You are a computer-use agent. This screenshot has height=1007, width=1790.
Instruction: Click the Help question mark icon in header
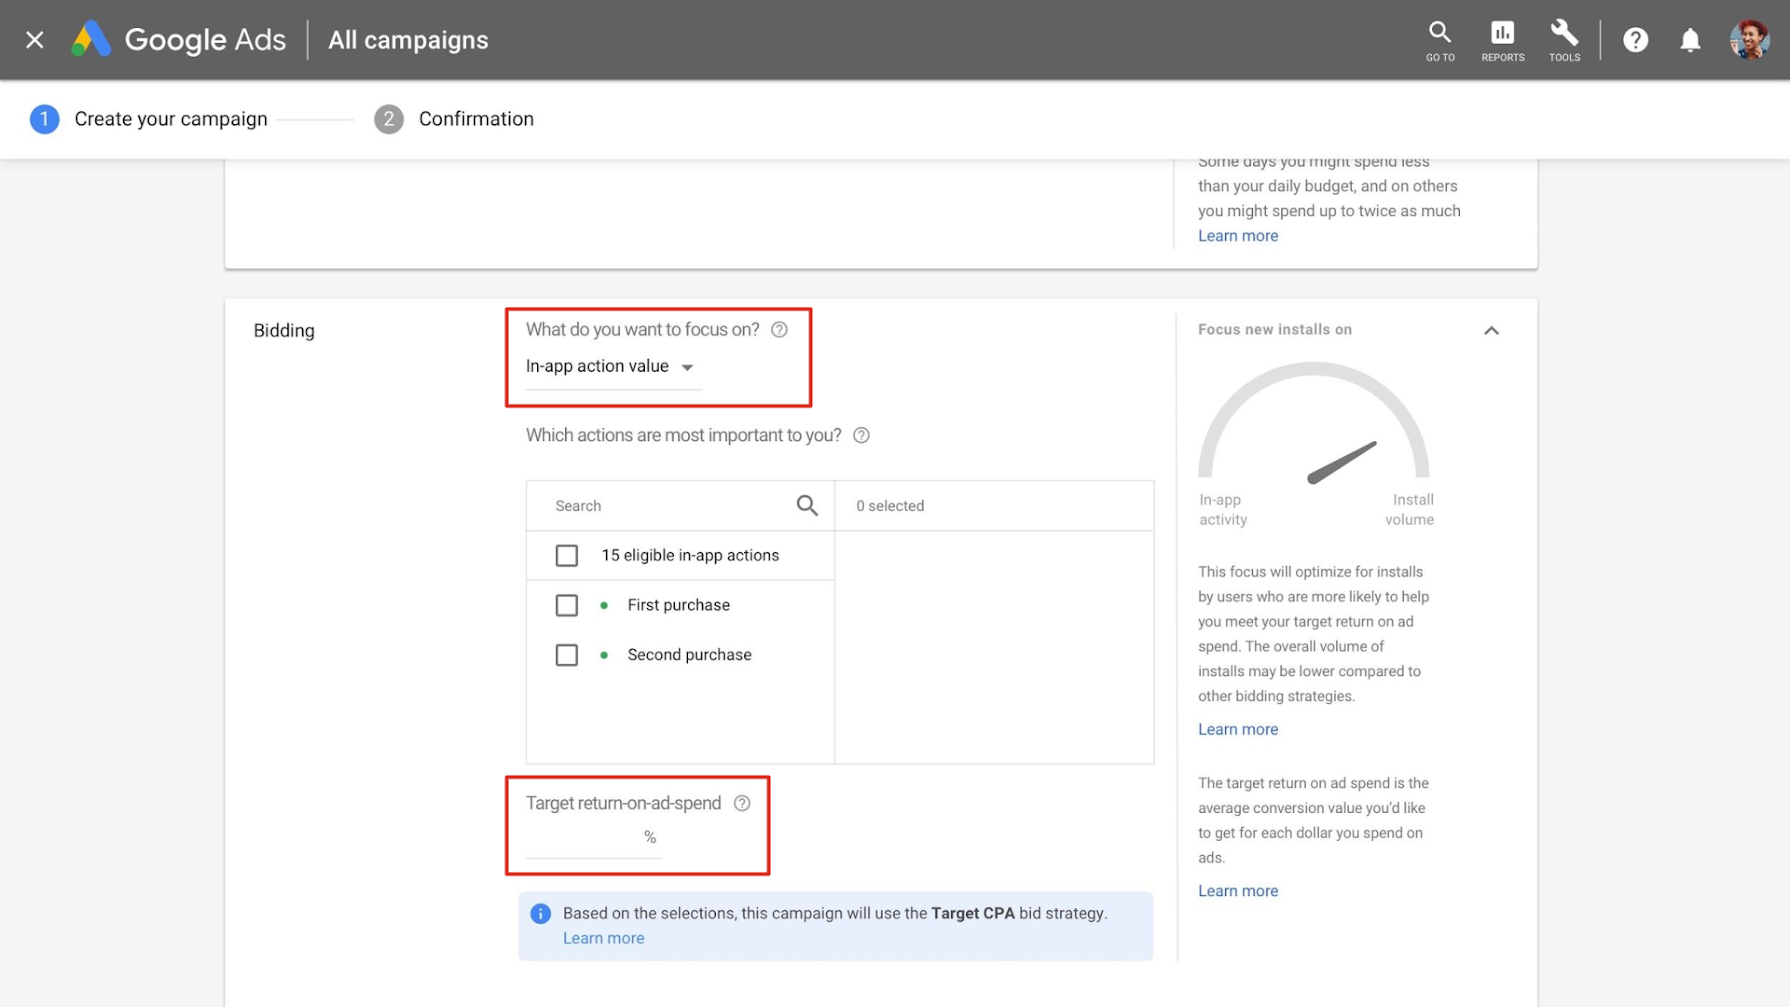point(1635,40)
